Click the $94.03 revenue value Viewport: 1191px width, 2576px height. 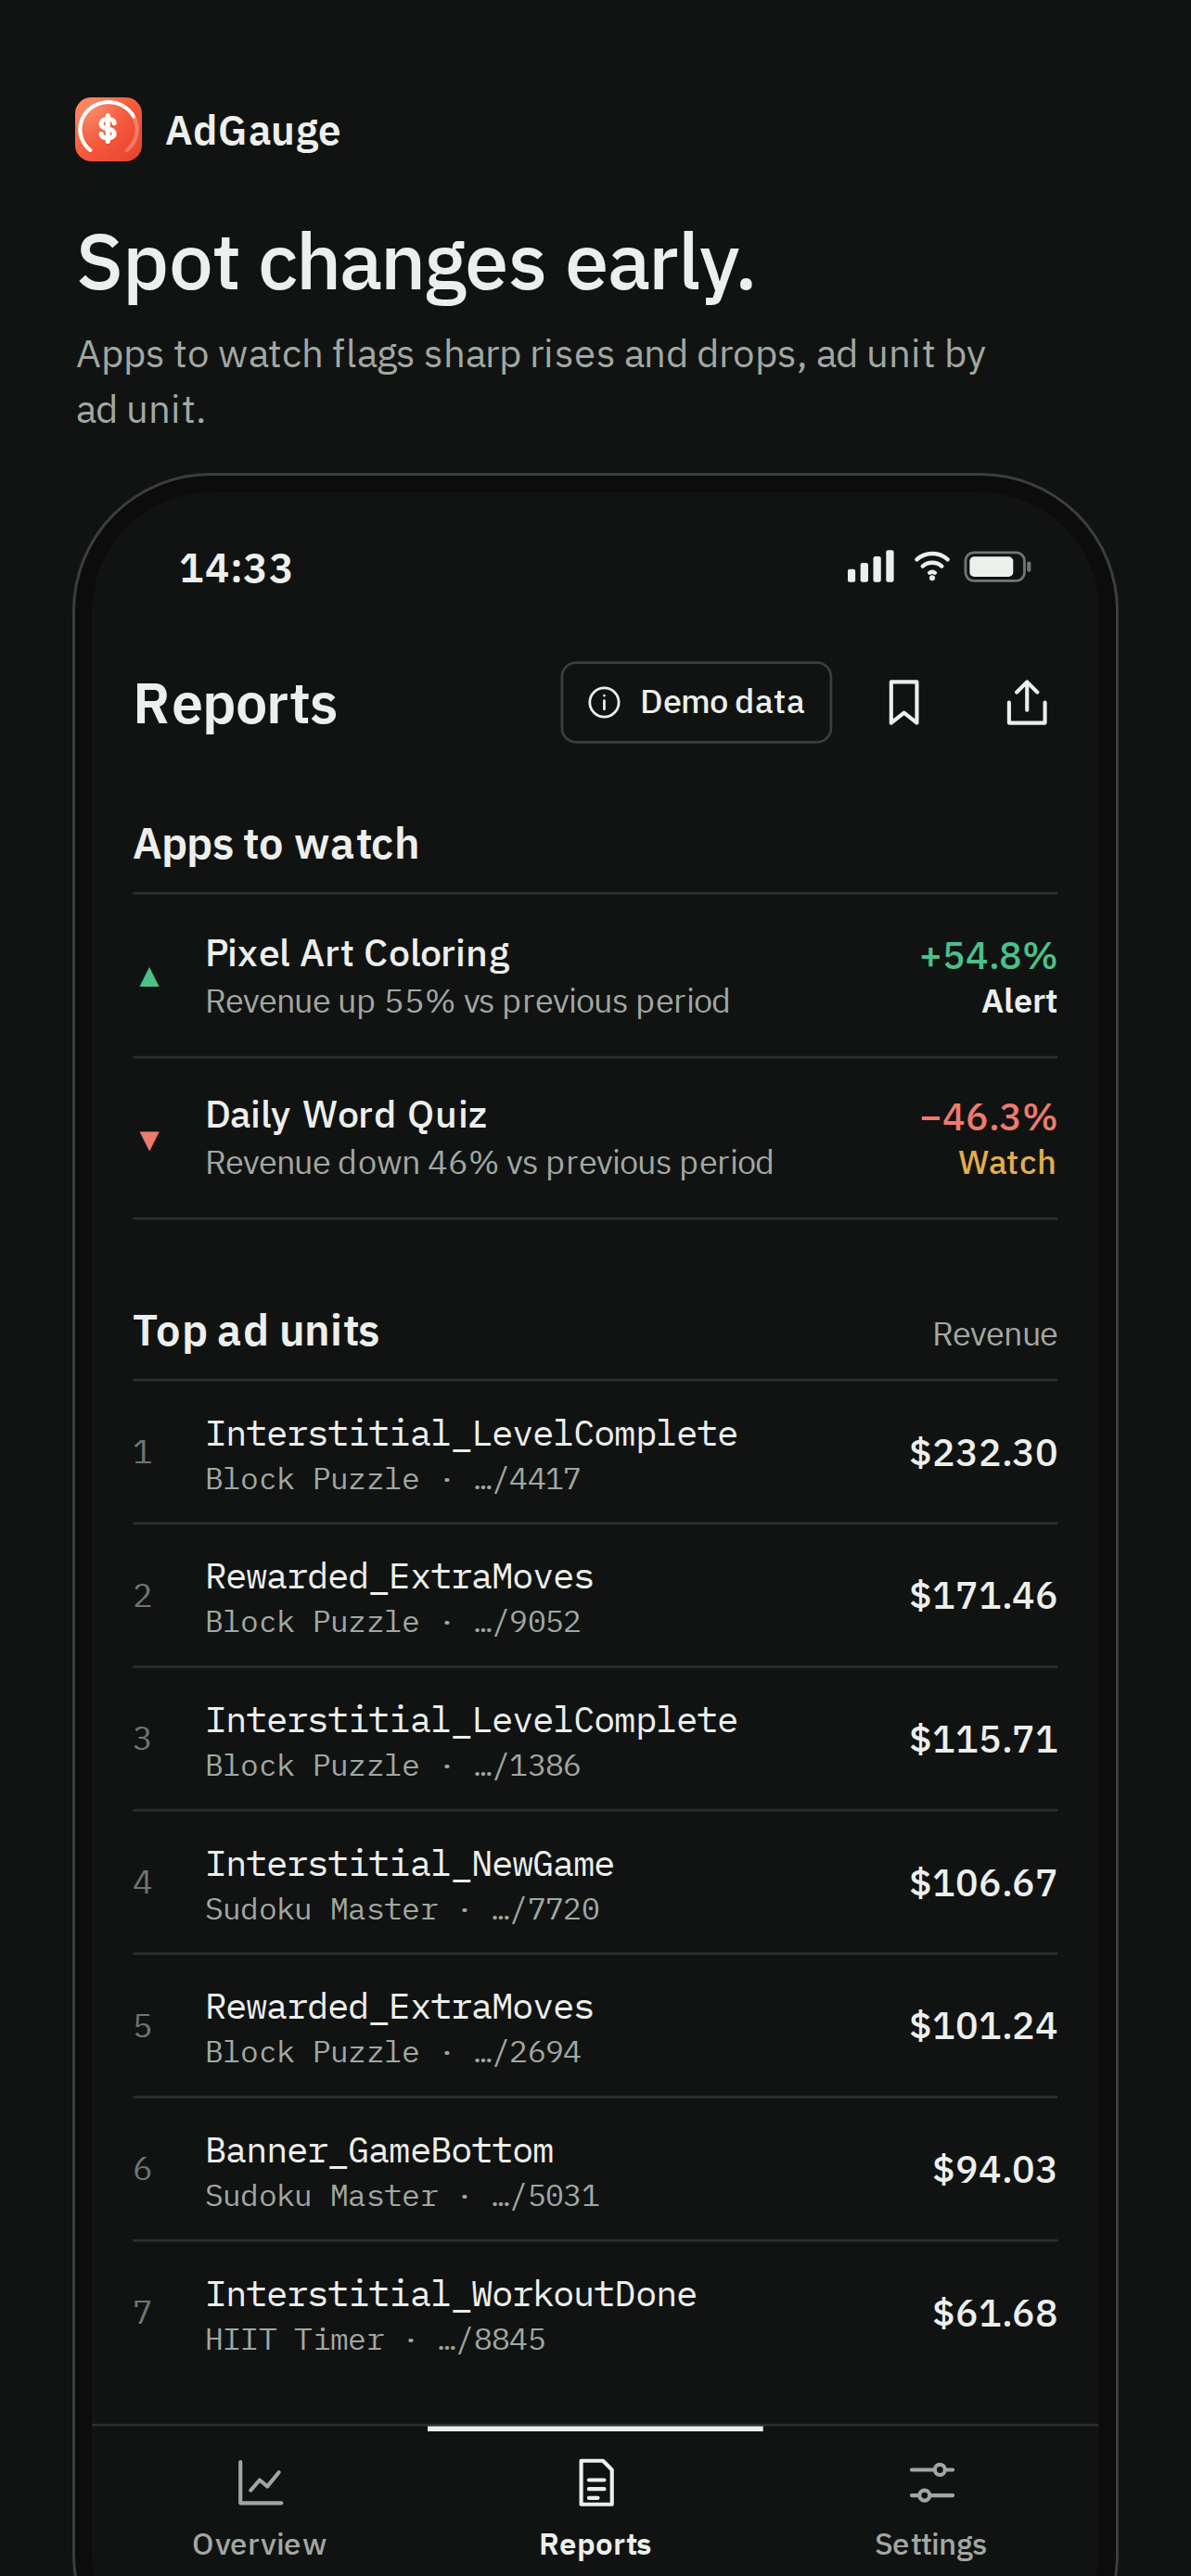[x=995, y=2169]
